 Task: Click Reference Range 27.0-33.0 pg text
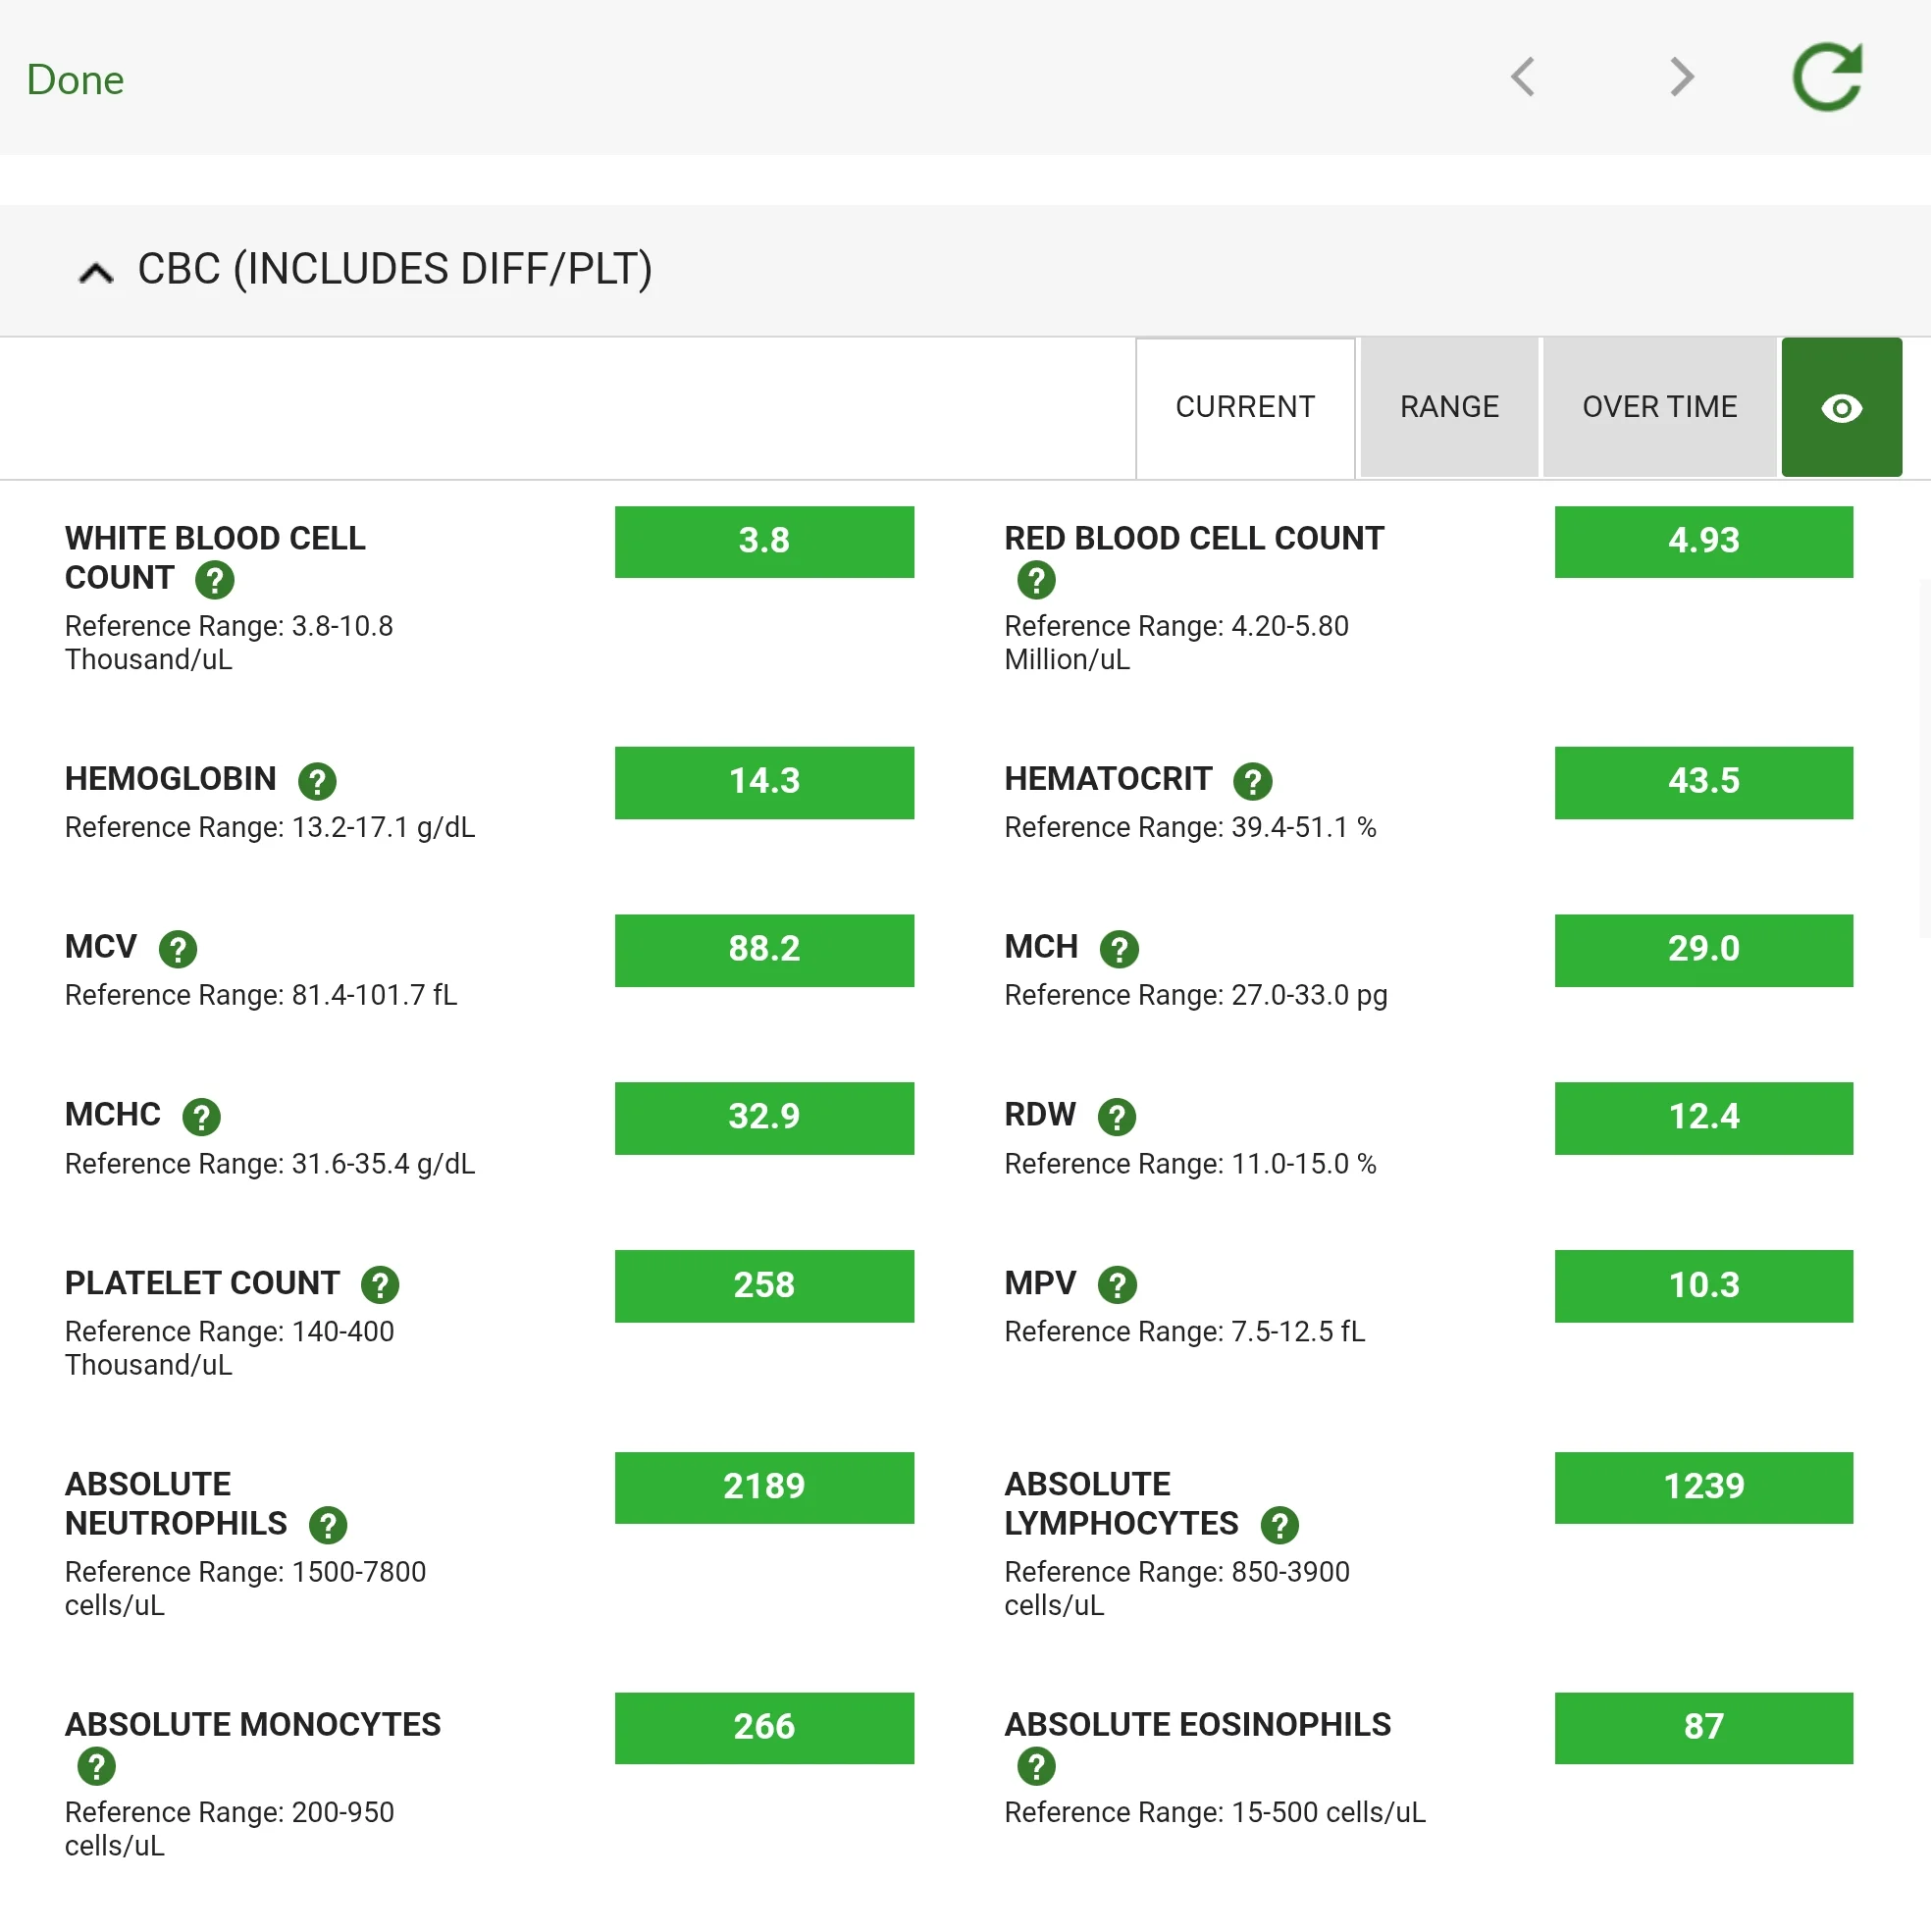(1195, 996)
